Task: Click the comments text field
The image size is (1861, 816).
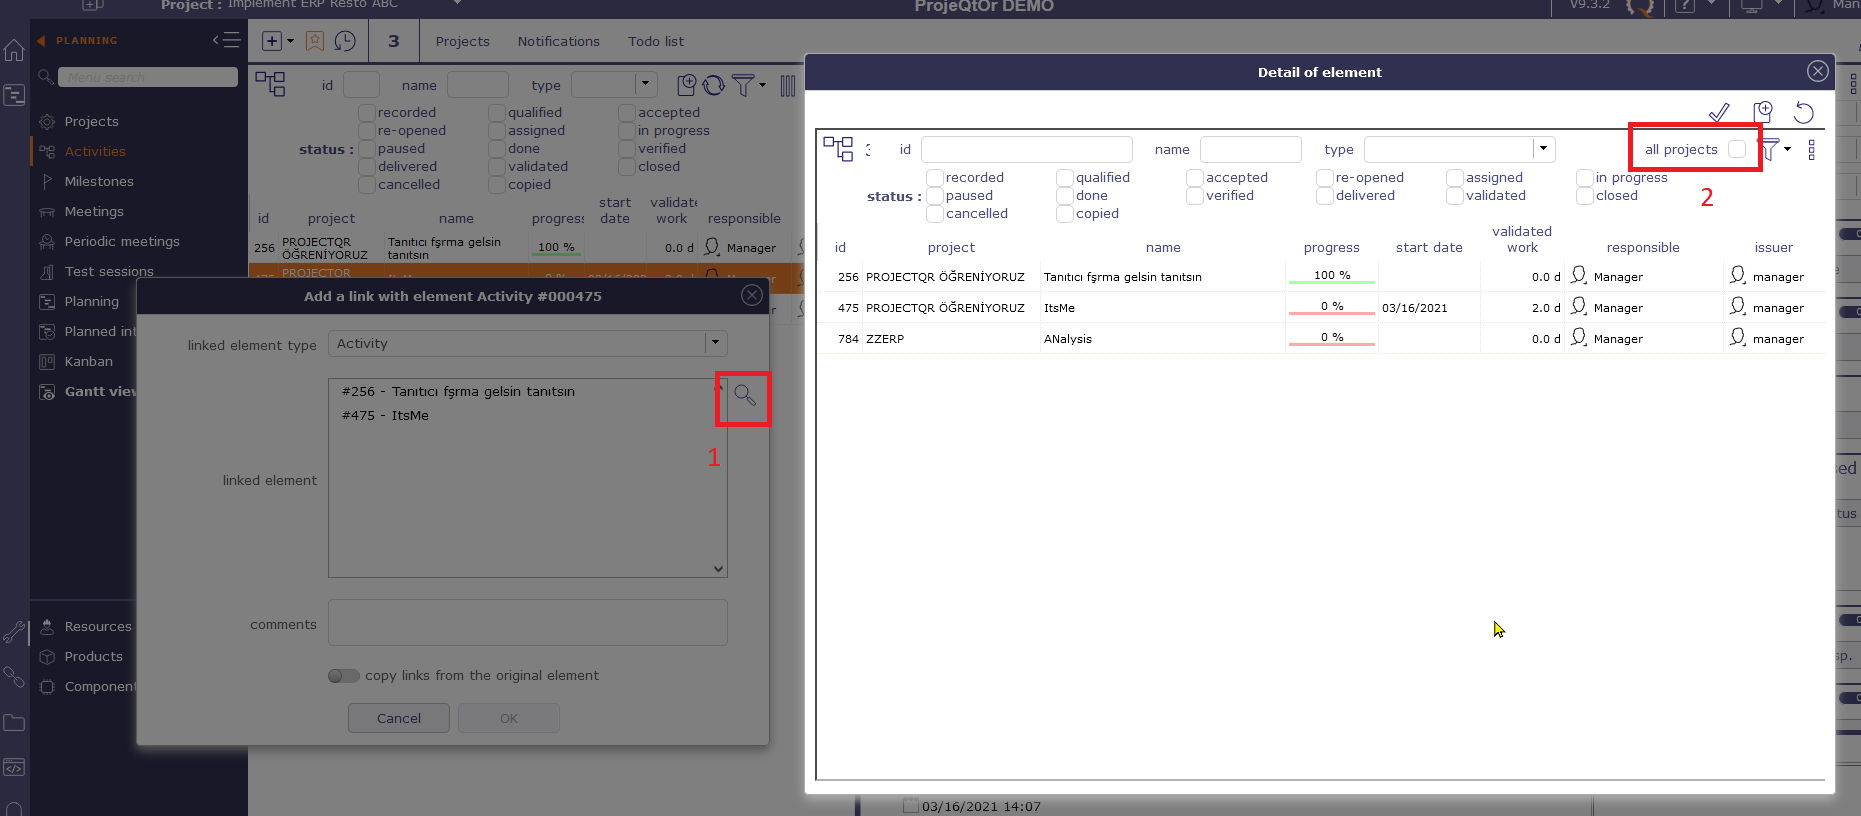Action: click(527, 623)
